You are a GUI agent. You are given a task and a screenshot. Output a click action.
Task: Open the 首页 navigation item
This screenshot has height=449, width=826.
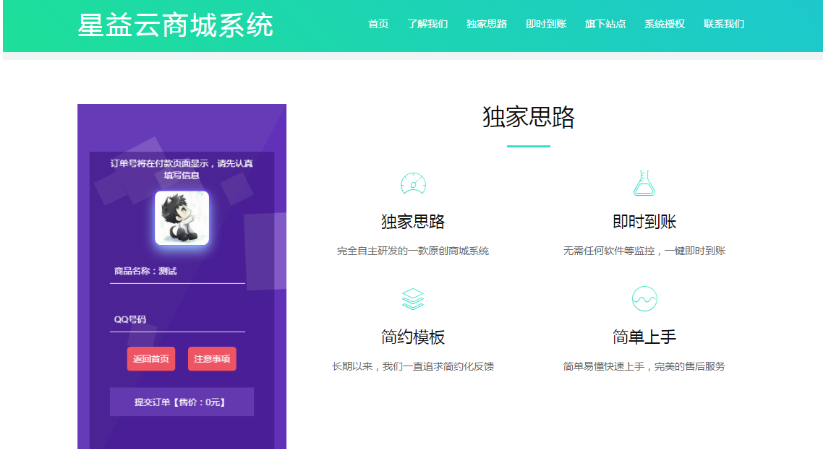(x=378, y=24)
